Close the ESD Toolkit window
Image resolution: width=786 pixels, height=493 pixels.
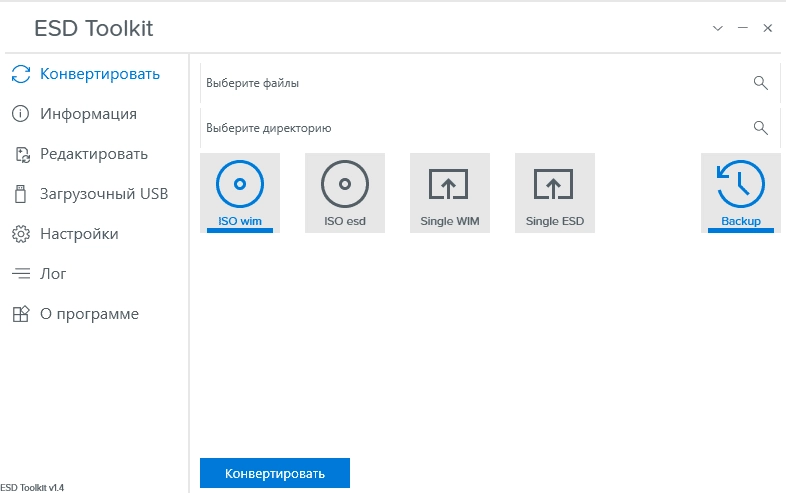767,28
